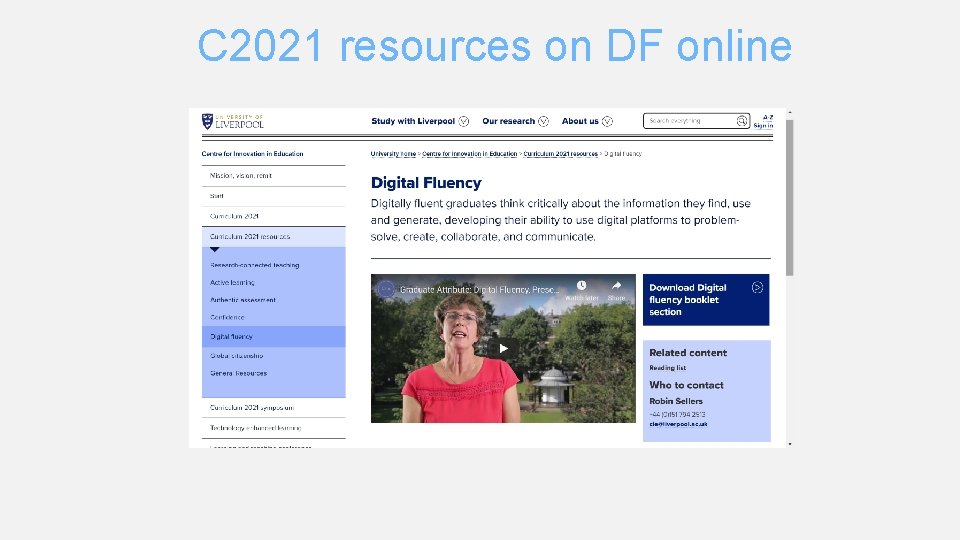Click the Robin Sellers contact name

pos(676,401)
